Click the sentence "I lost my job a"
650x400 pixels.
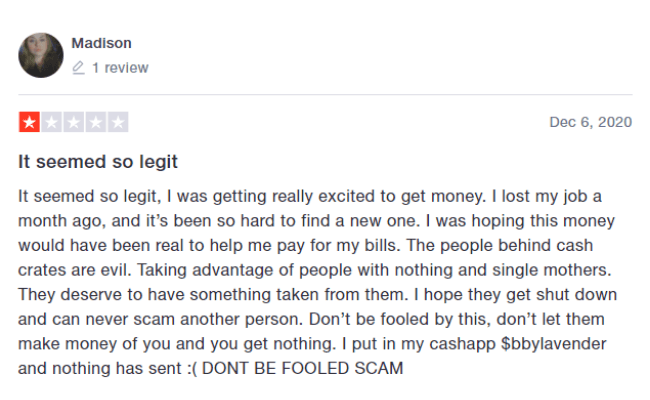(x=546, y=196)
